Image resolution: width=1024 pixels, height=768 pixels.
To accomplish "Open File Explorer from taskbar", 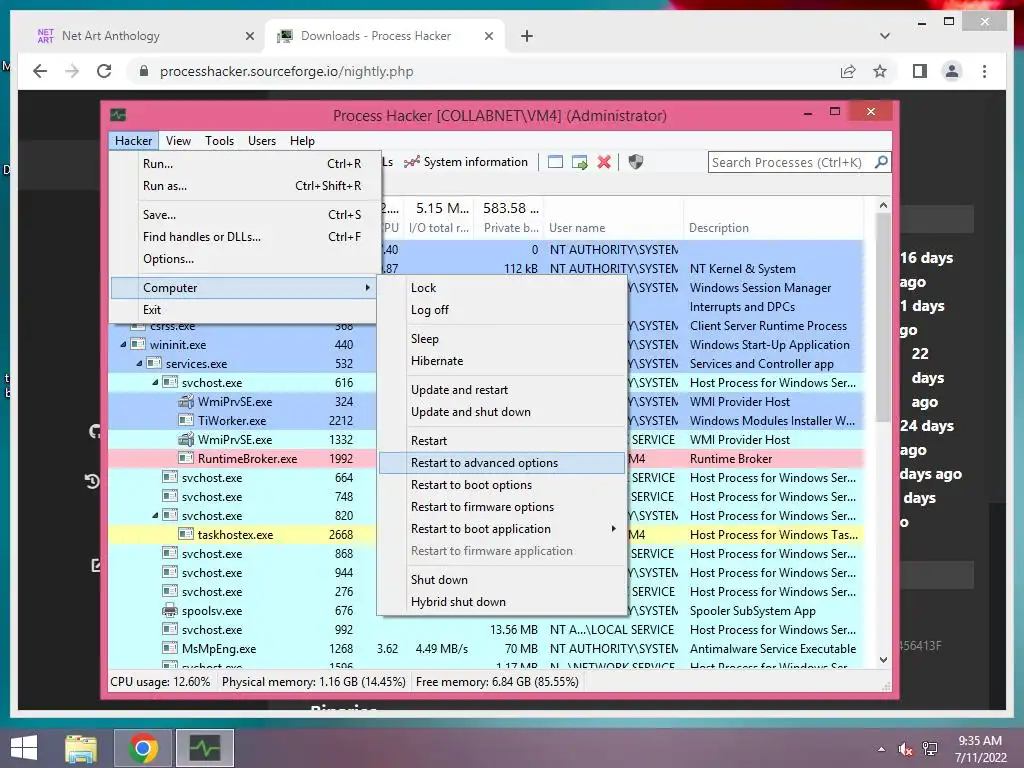I will 81,748.
